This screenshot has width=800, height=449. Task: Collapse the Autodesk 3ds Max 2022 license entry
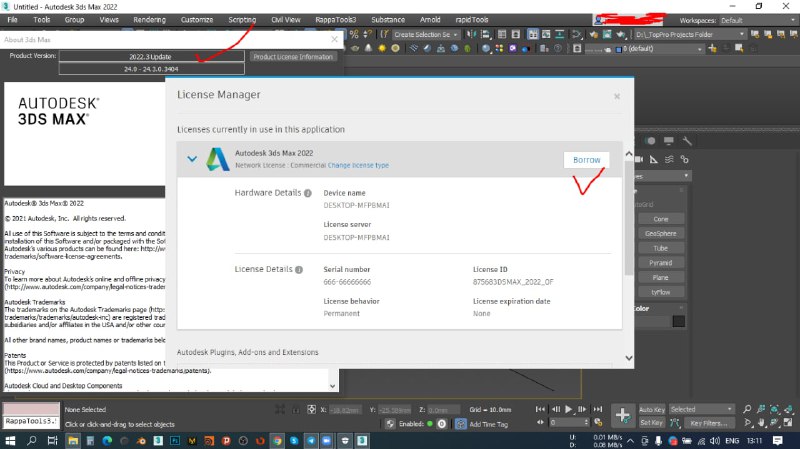point(192,159)
